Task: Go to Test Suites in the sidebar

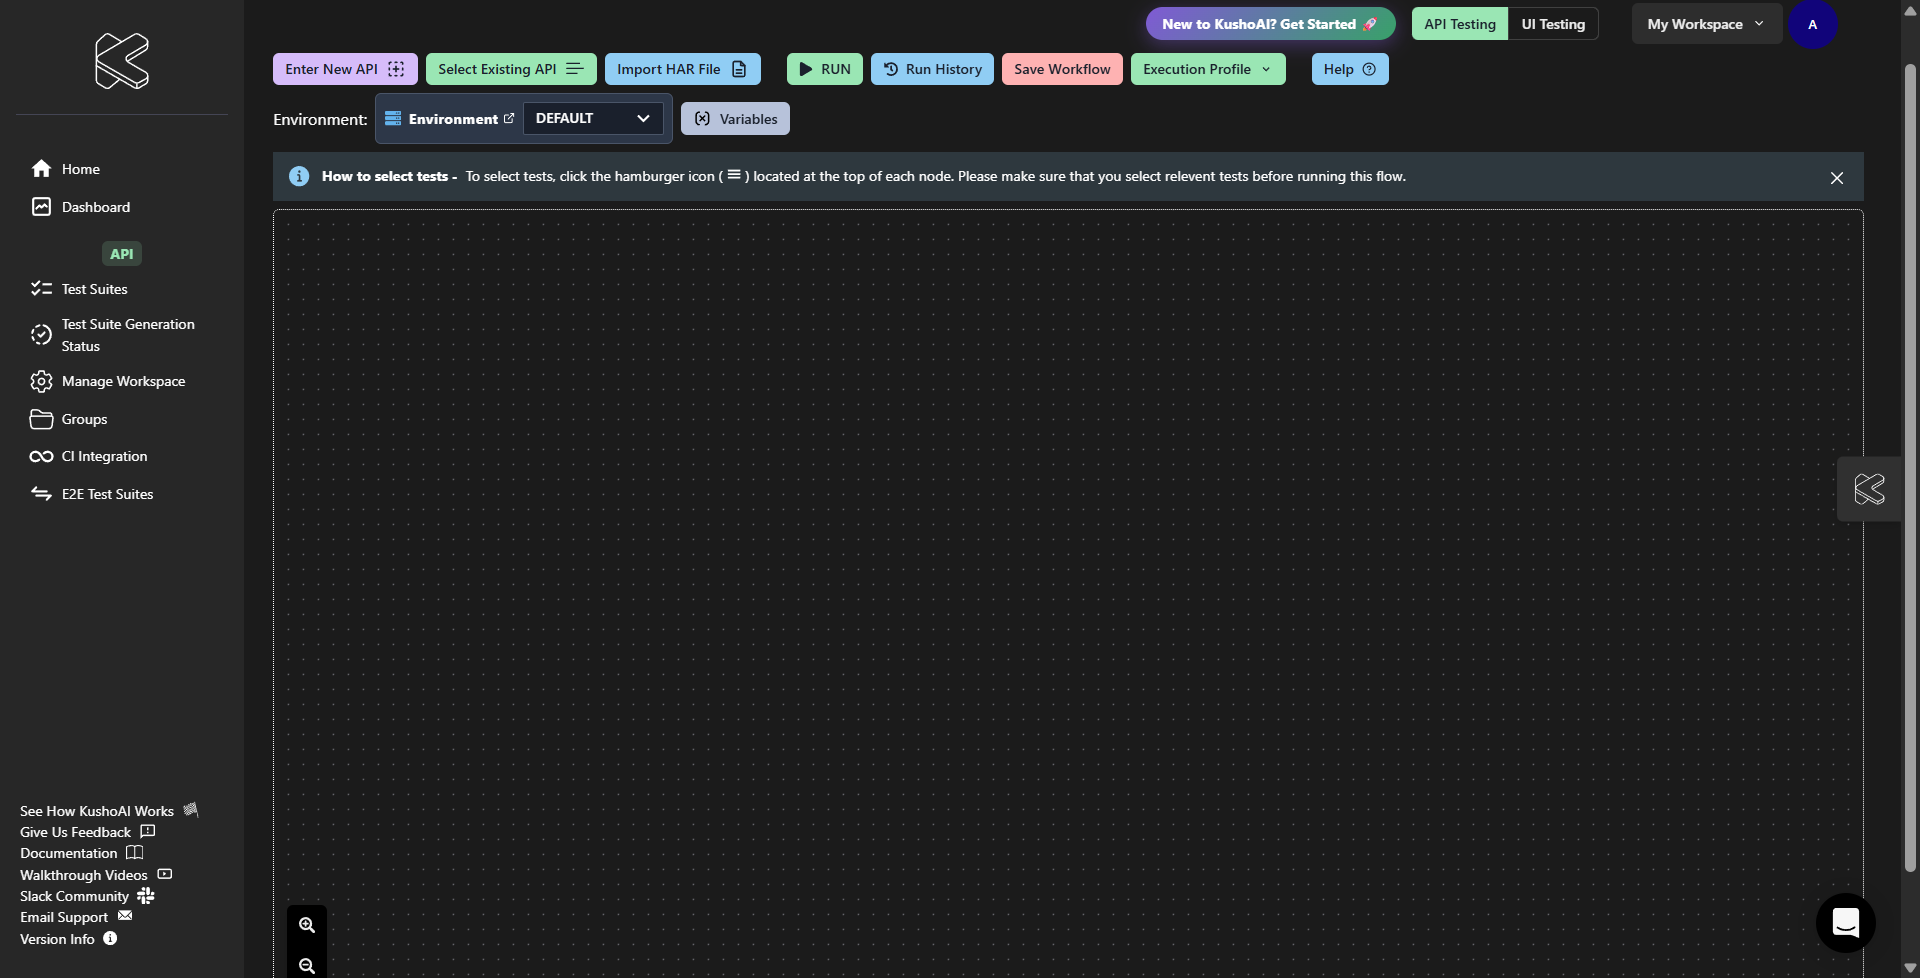Action: click(94, 289)
